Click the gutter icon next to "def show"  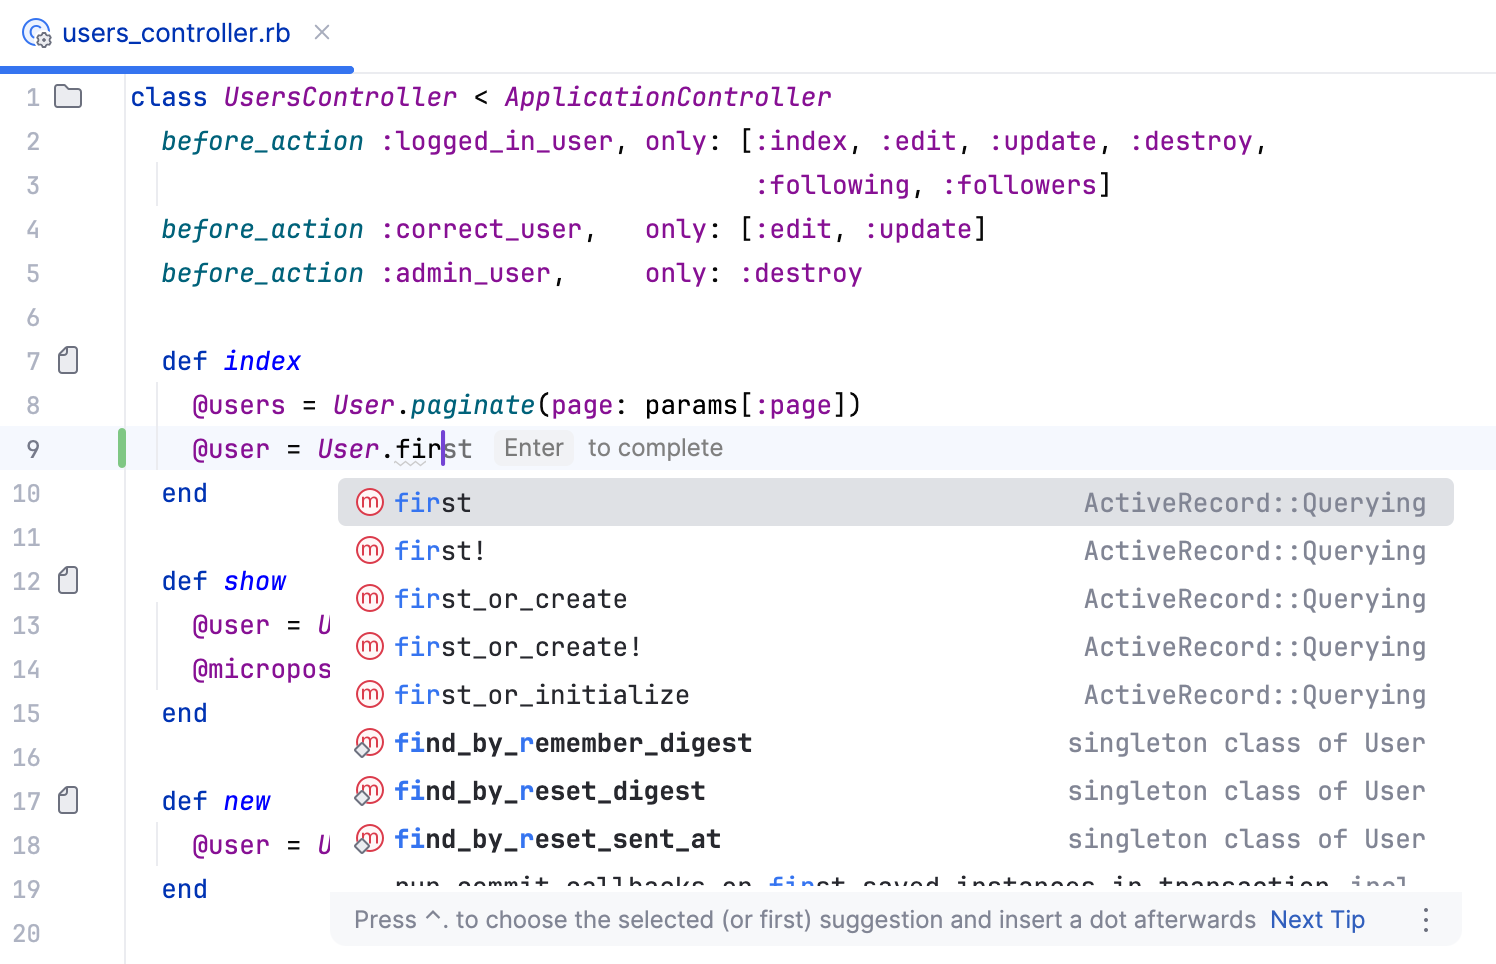point(67,580)
